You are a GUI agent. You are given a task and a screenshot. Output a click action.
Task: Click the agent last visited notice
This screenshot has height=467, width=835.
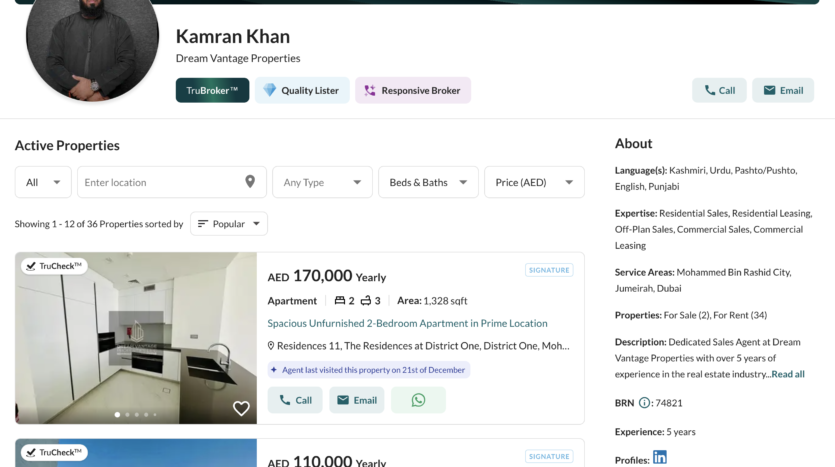[x=369, y=370]
